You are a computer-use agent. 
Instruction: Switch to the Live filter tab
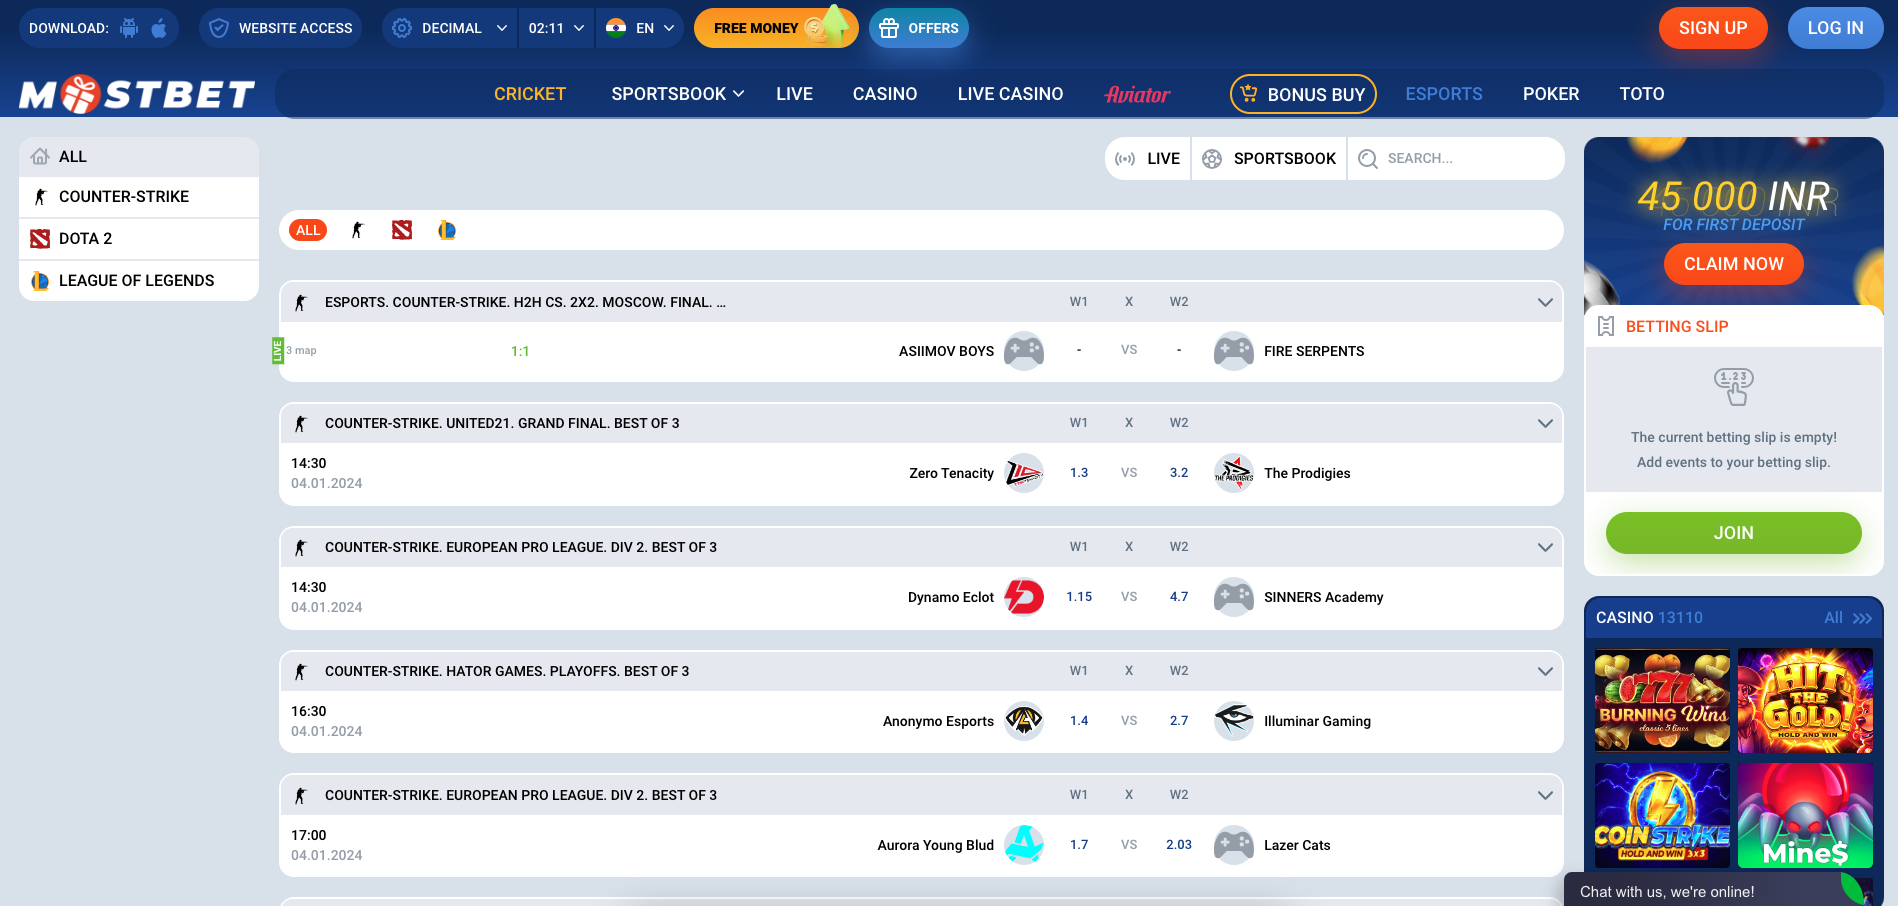tap(1148, 159)
